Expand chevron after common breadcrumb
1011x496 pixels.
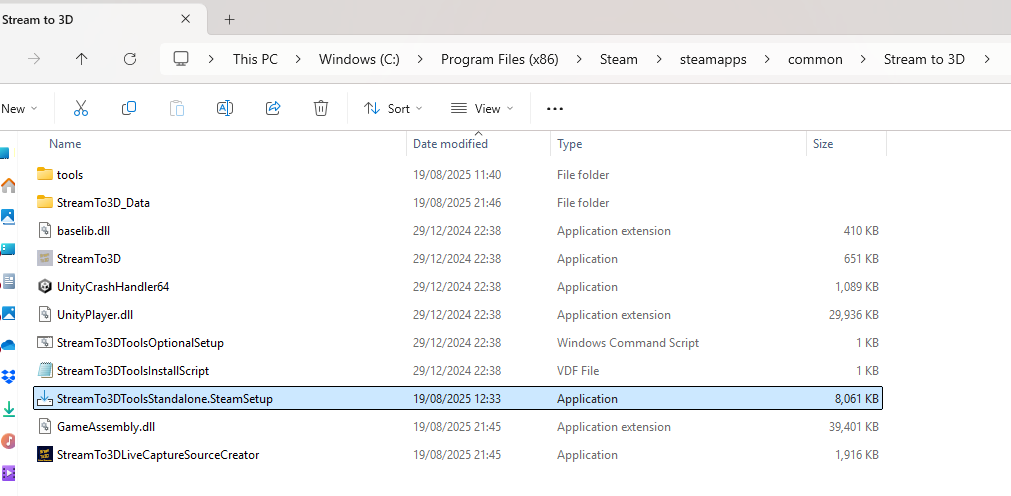click(863, 59)
